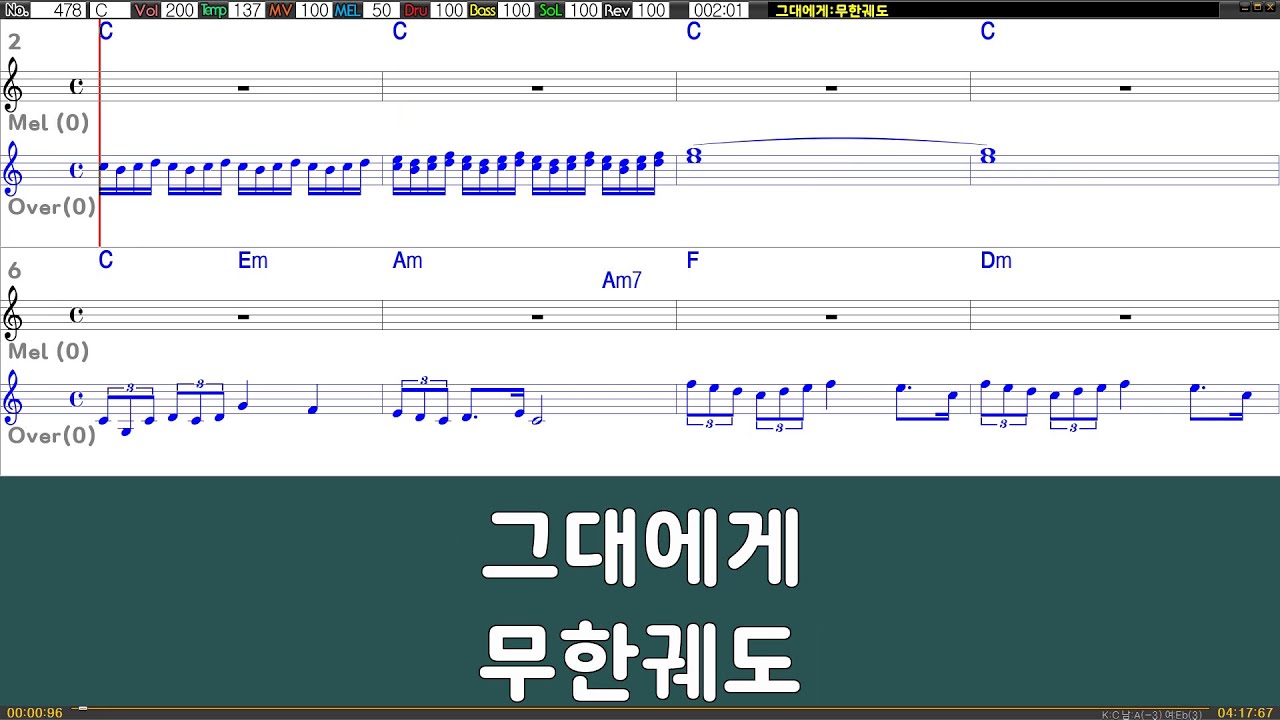Select the Dru value 100
The image size is (1280, 720).
[x=449, y=10]
